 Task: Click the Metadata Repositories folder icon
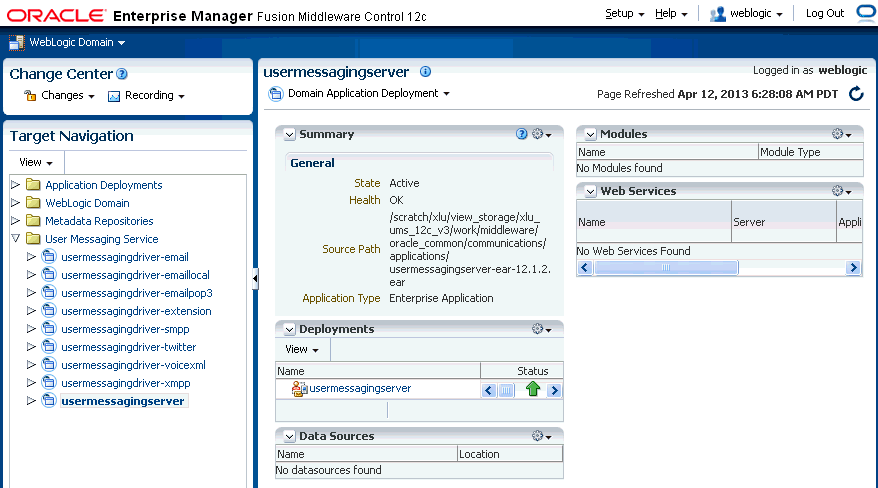click(34, 220)
